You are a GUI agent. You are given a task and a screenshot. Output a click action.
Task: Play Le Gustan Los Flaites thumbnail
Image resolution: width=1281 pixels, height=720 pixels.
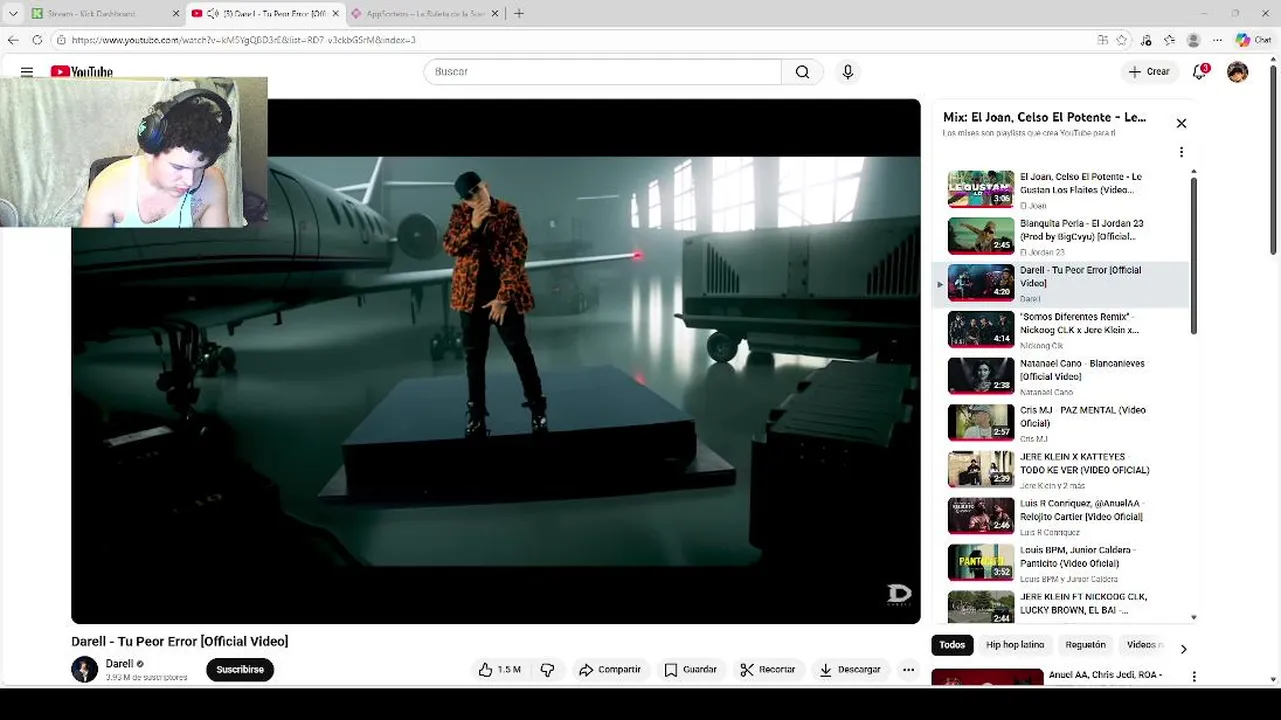[981, 189]
